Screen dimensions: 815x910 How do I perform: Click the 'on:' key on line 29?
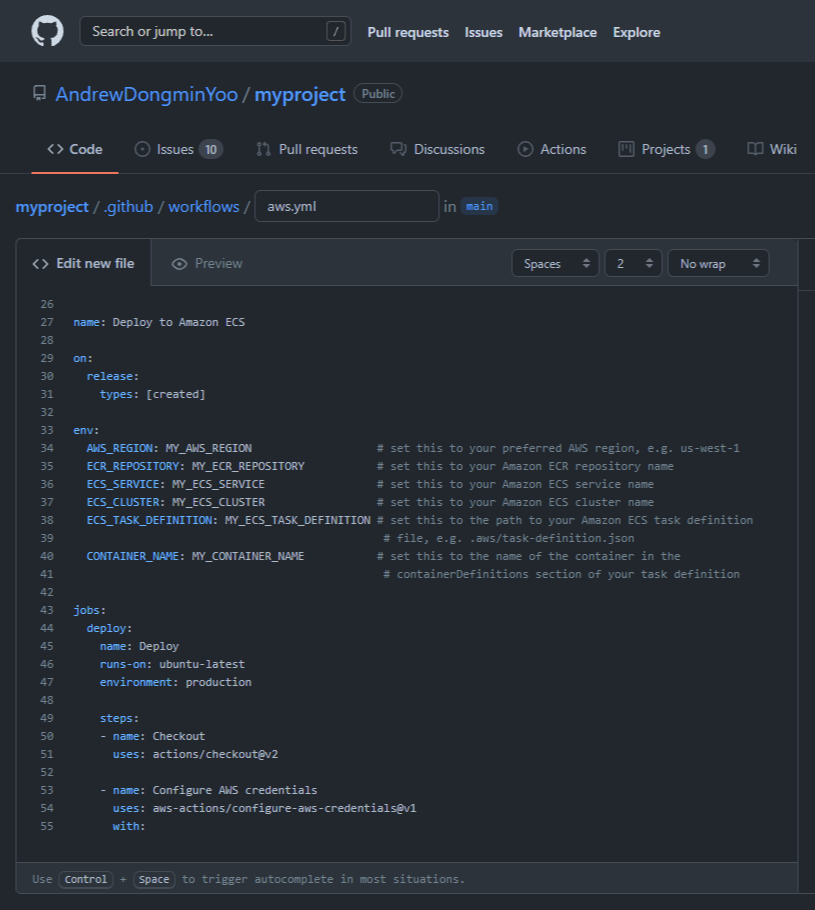tap(83, 358)
